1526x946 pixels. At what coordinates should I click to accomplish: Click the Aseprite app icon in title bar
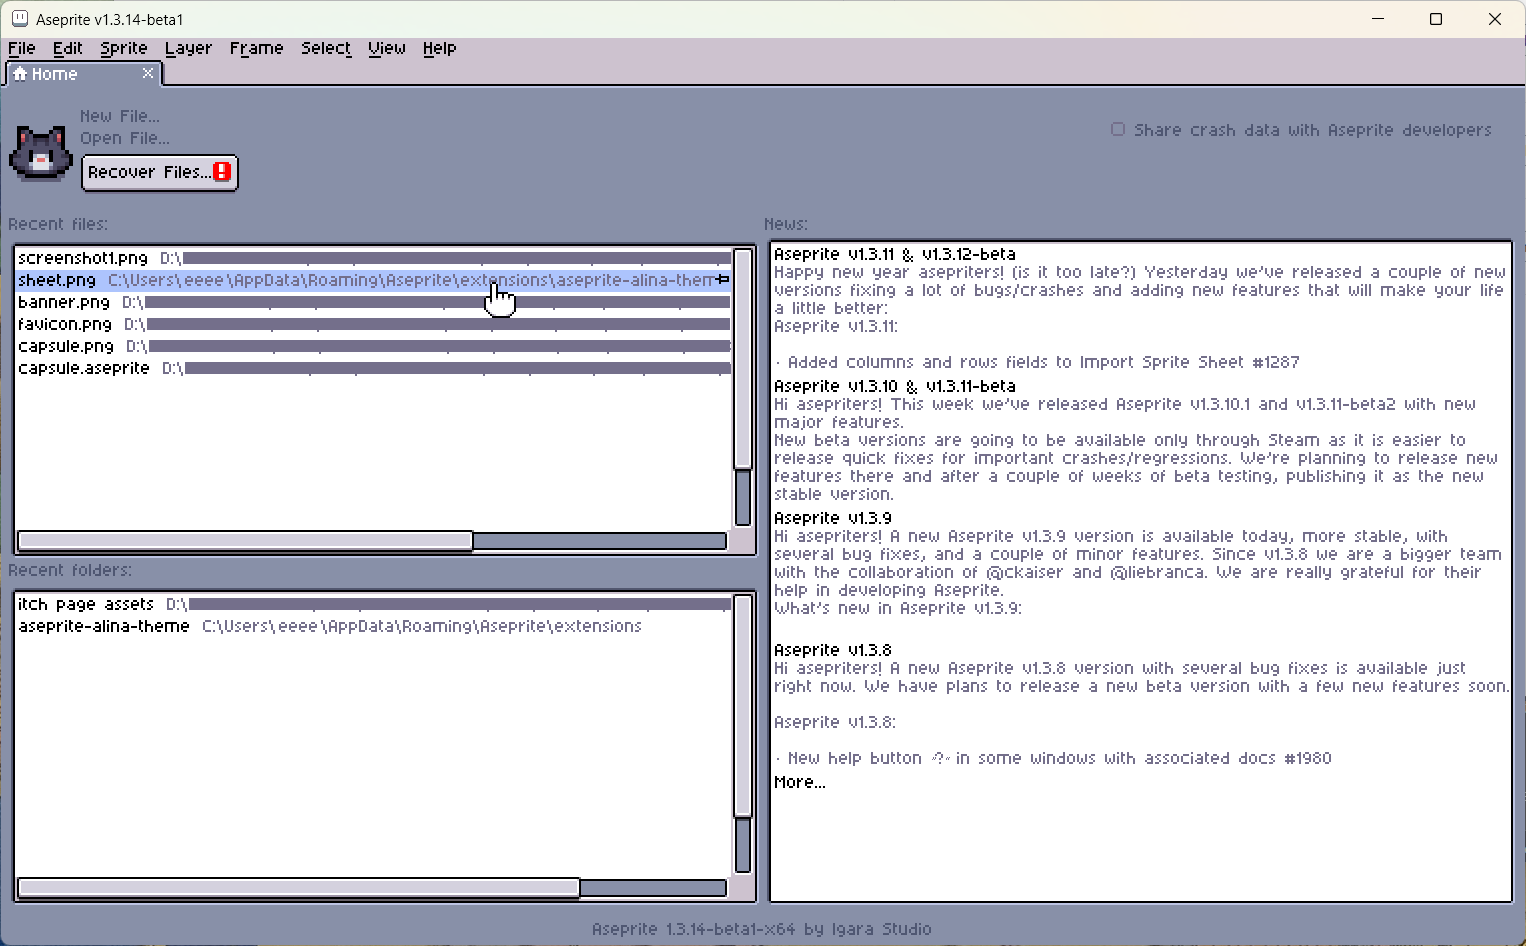click(20, 19)
